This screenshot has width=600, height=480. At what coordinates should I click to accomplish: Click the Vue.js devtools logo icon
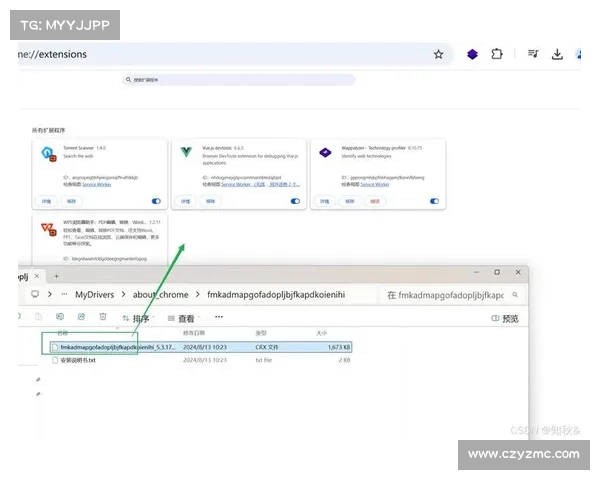pos(186,153)
